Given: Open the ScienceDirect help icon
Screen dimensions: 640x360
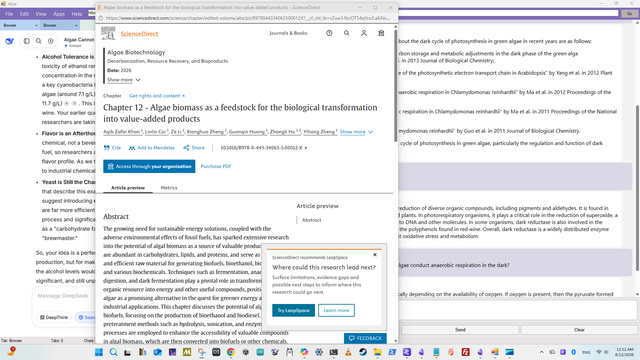Looking at the screenshot, I should [329, 33].
